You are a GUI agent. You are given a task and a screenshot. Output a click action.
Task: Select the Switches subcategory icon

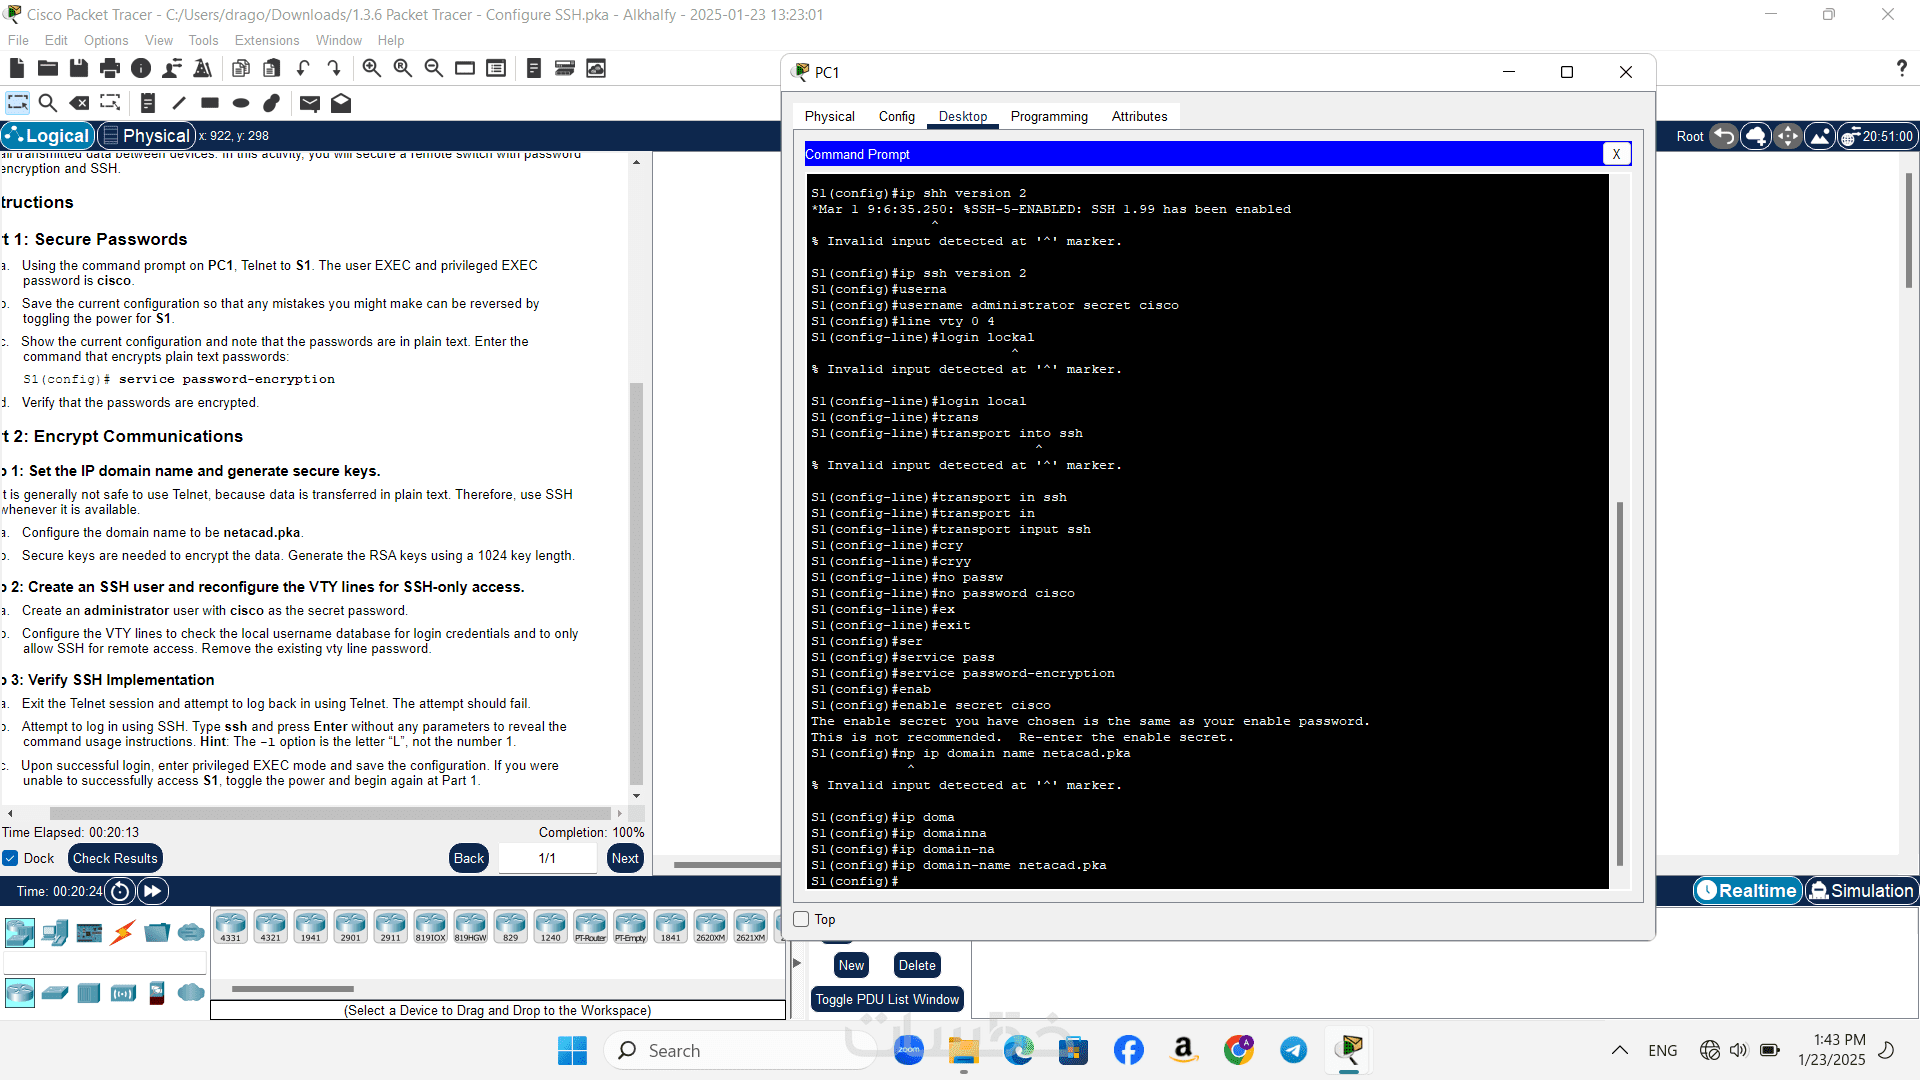pos(55,993)
